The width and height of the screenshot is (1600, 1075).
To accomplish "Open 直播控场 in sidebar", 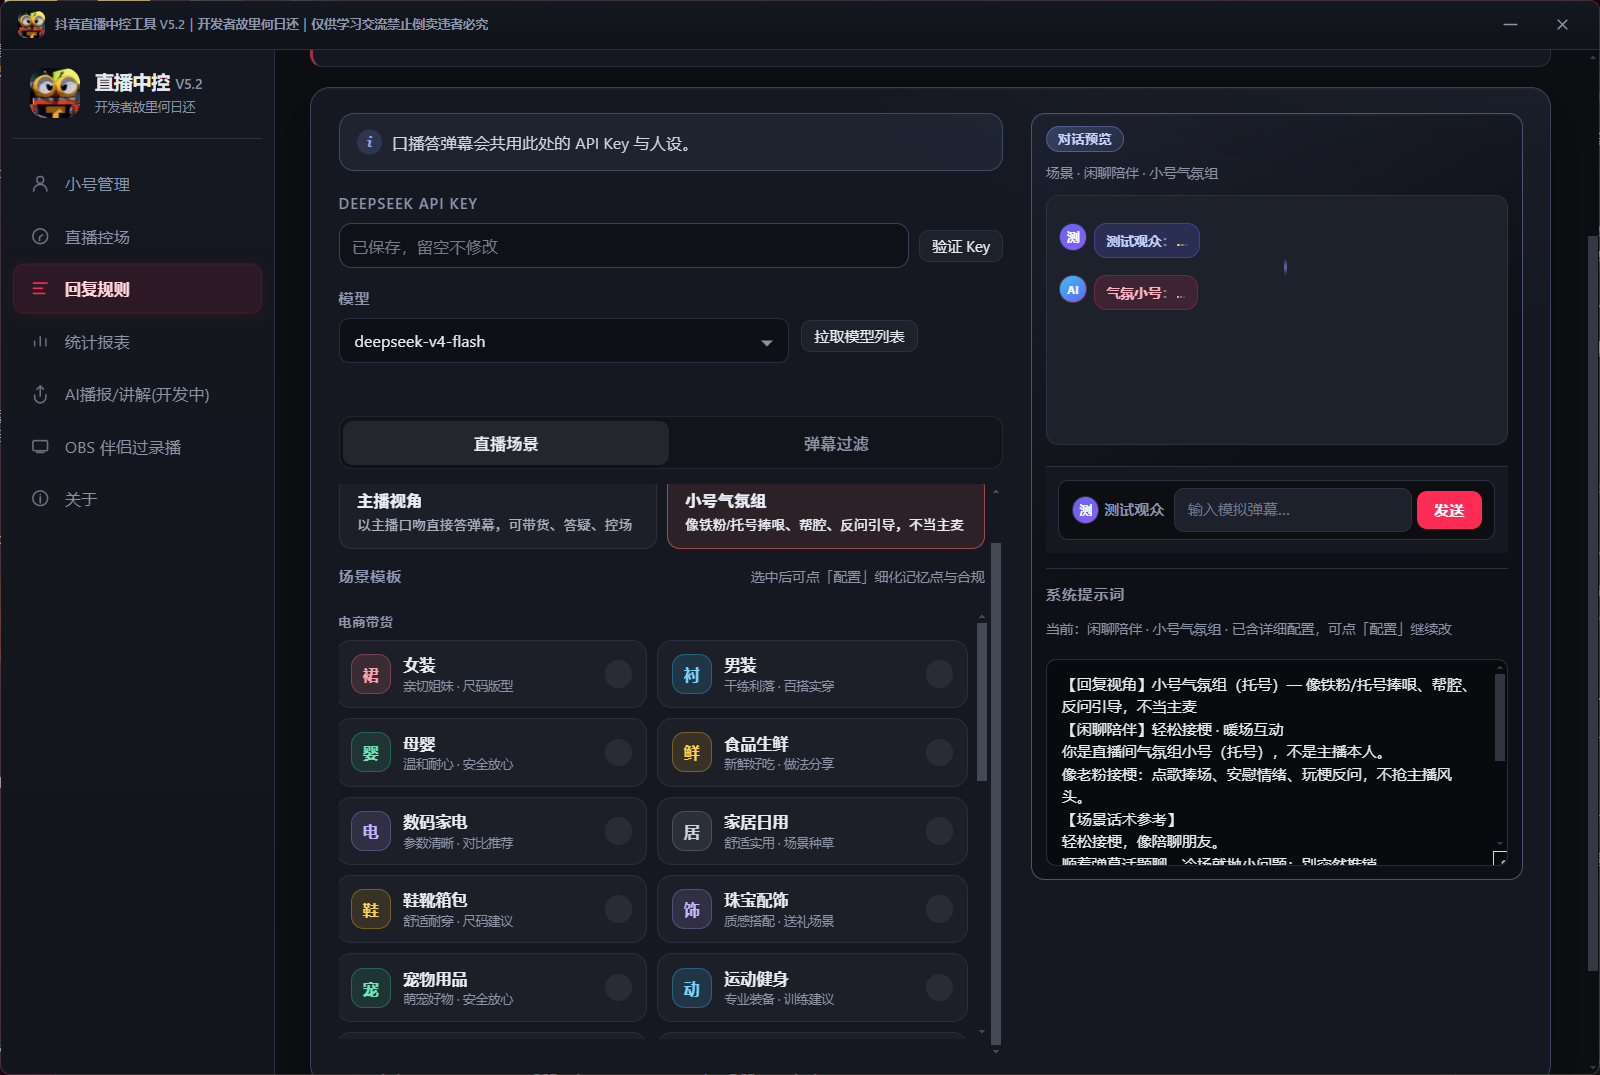I will pos(138,237).
